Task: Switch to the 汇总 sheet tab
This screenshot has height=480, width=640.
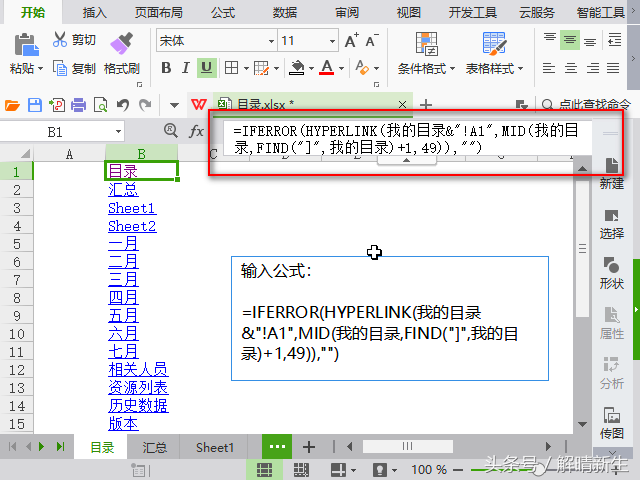Action: click(155, 448)
